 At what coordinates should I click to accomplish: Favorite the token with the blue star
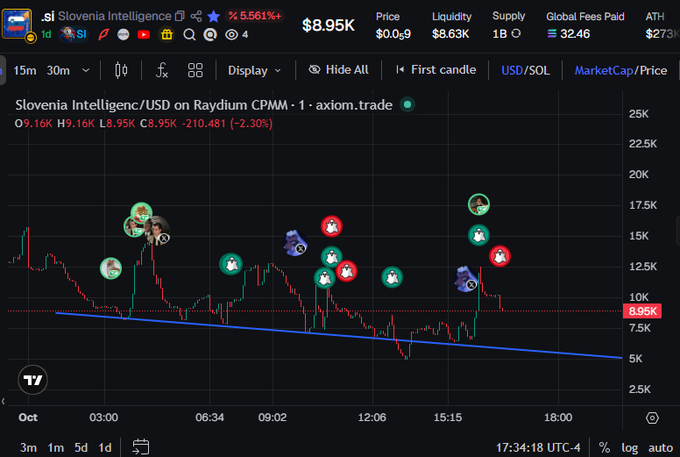point(213,16)
